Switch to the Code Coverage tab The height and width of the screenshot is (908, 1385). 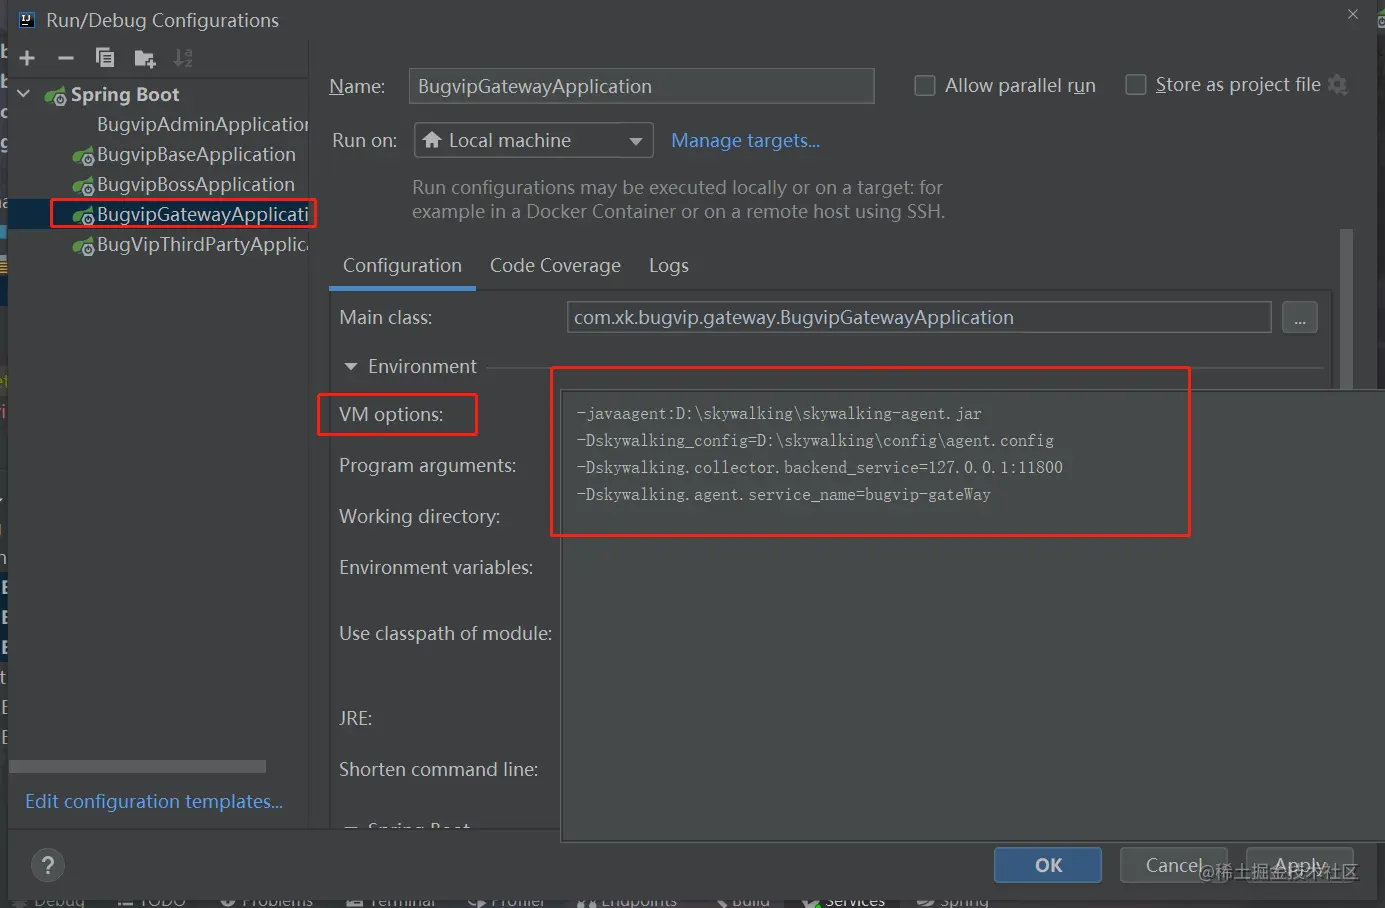pos(555,266)
